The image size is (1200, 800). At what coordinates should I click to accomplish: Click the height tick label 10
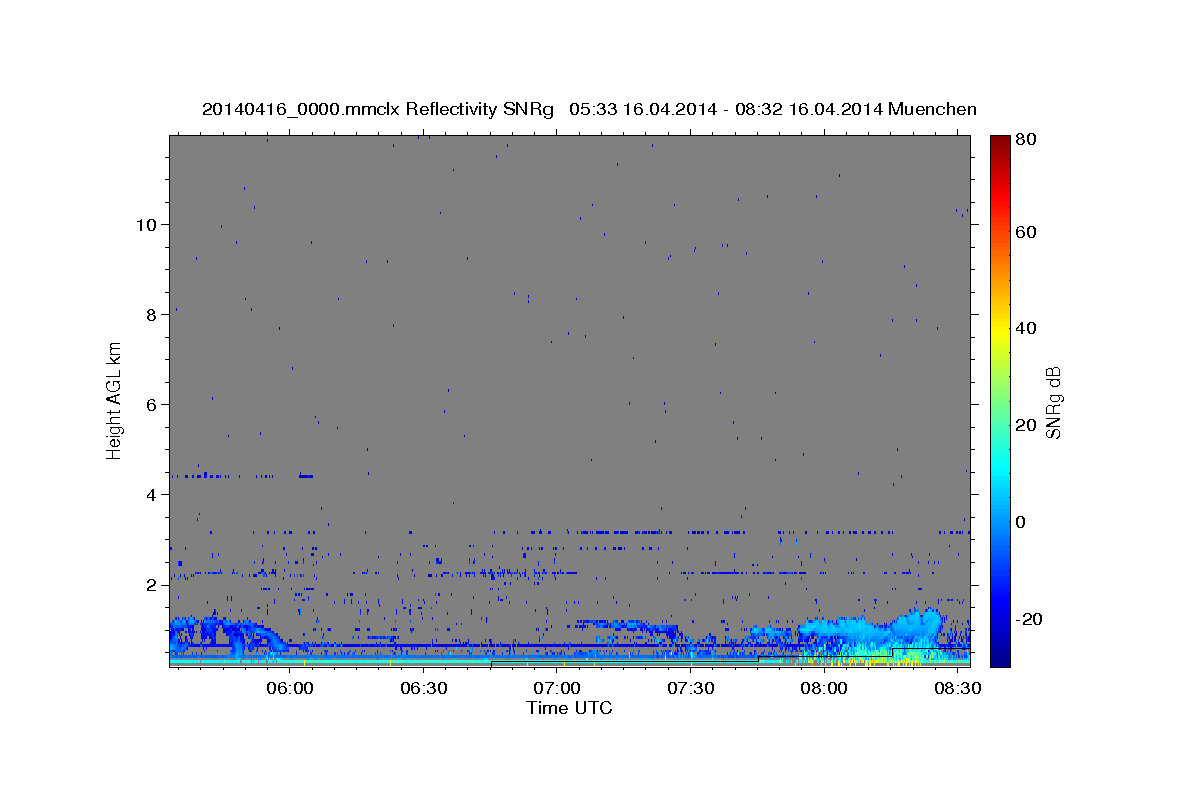click(146, 224)
